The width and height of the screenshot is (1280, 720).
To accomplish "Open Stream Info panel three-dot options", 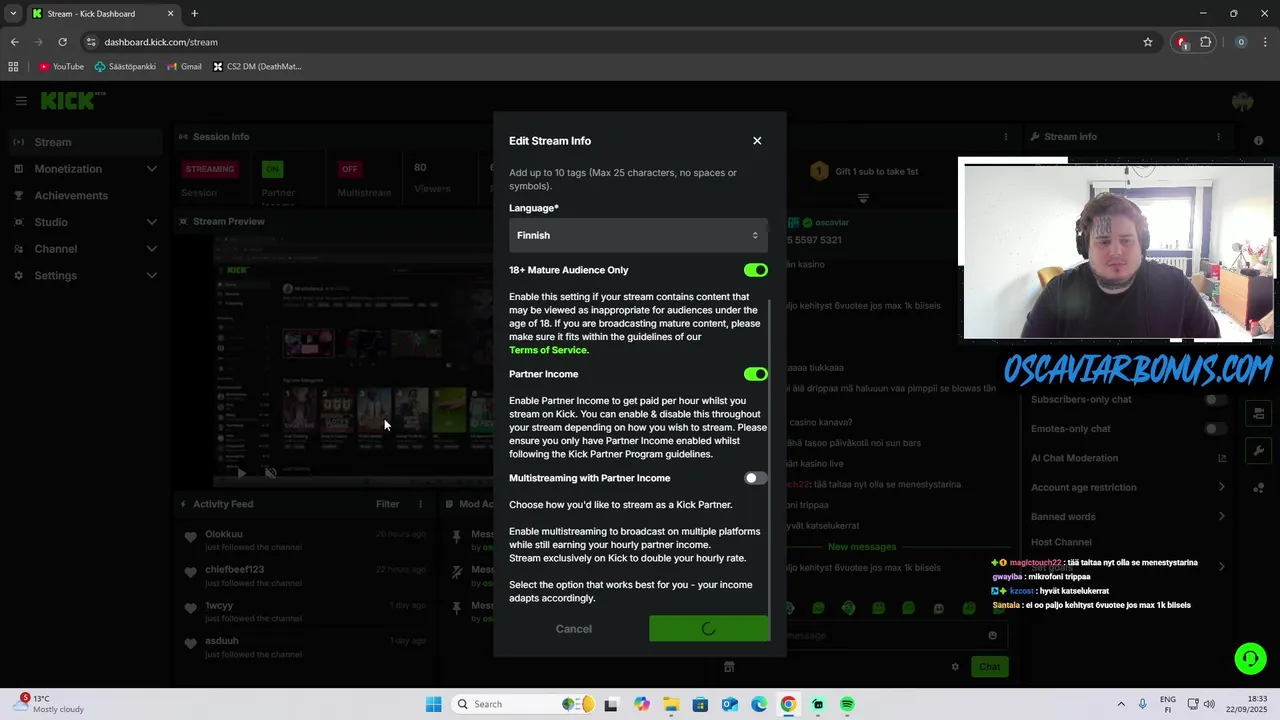I will [x=1218, y=137].
